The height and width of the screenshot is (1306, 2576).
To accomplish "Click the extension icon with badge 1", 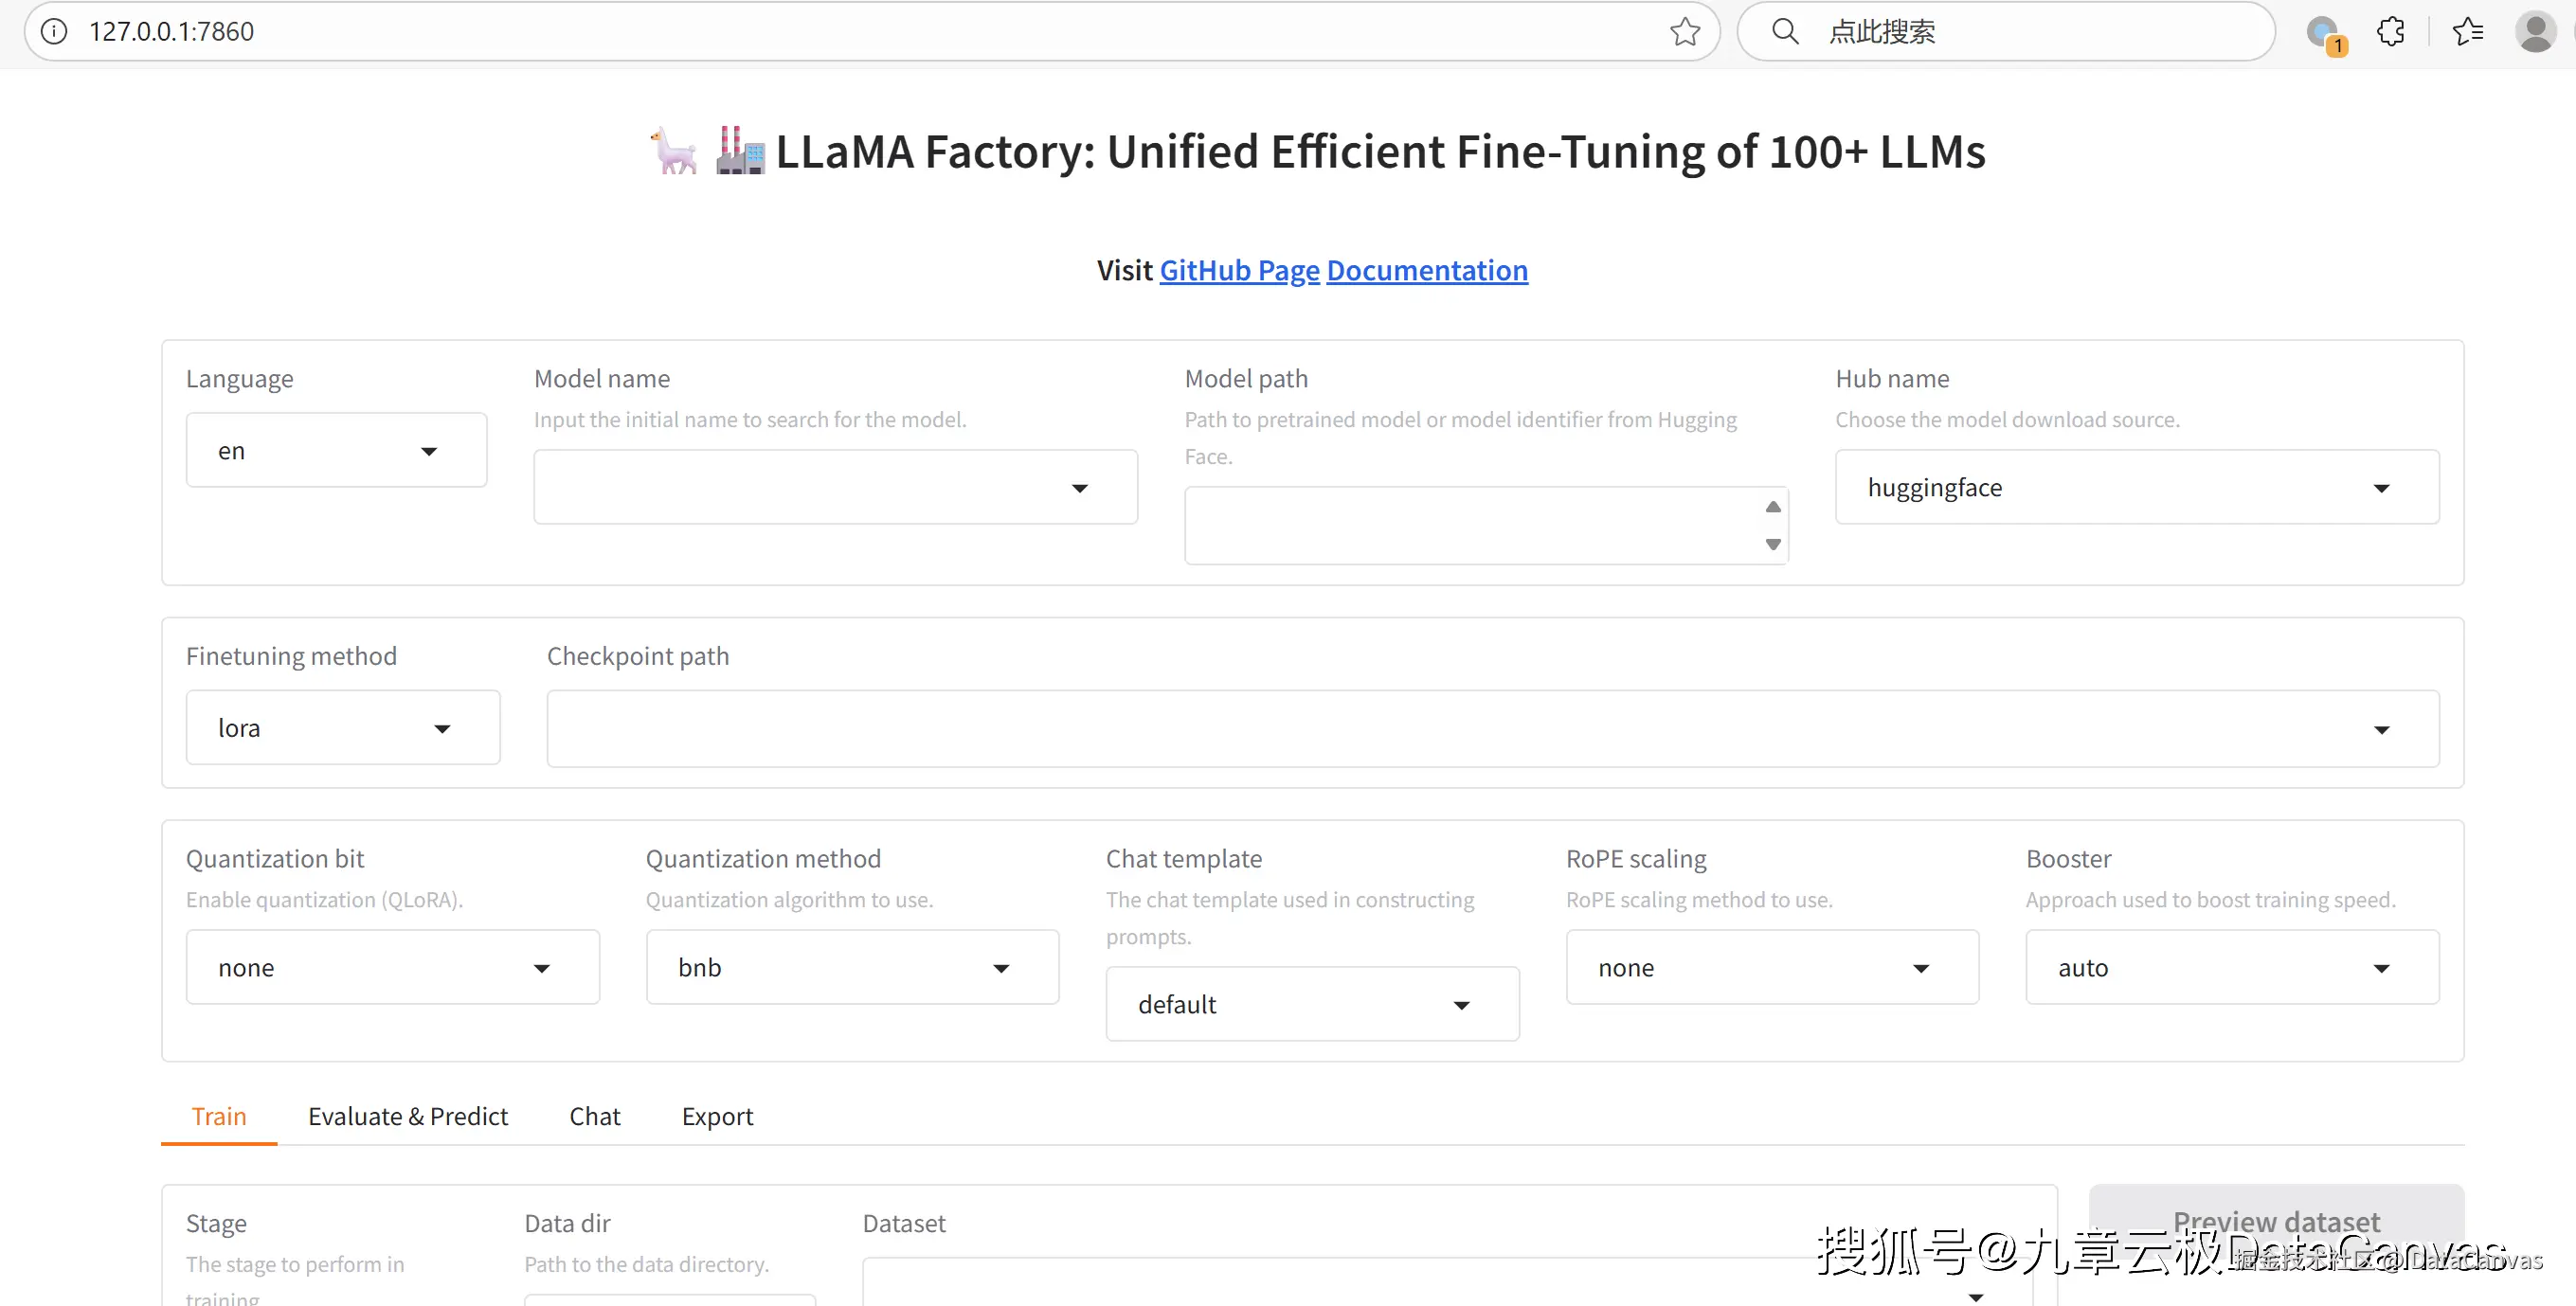I will (x=2324, y=33).
